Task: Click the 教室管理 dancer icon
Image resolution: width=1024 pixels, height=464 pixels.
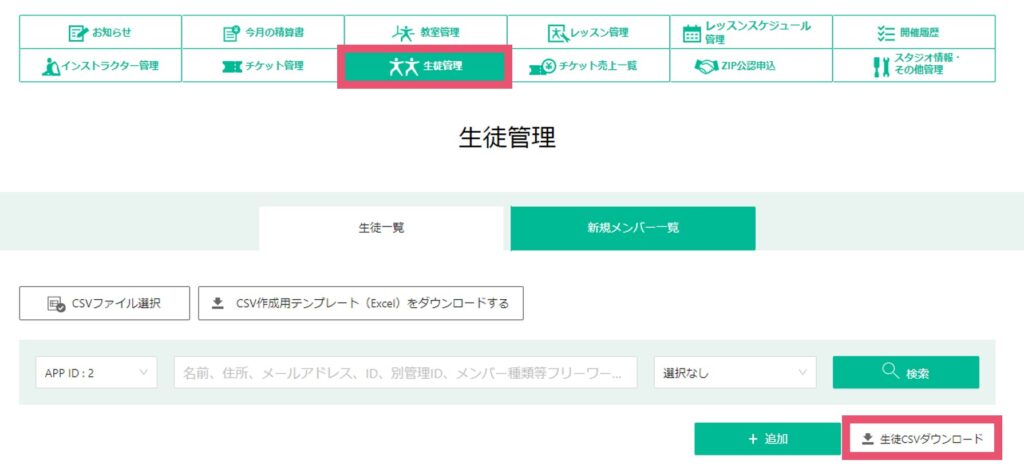Action: point(403,32)
